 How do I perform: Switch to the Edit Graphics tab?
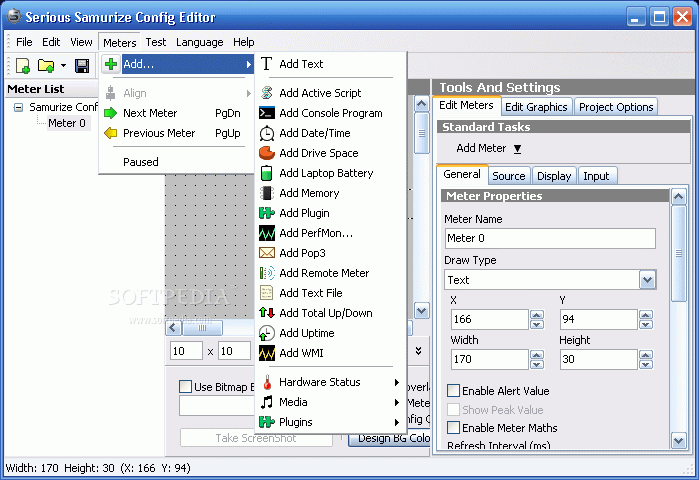point(536,107)
